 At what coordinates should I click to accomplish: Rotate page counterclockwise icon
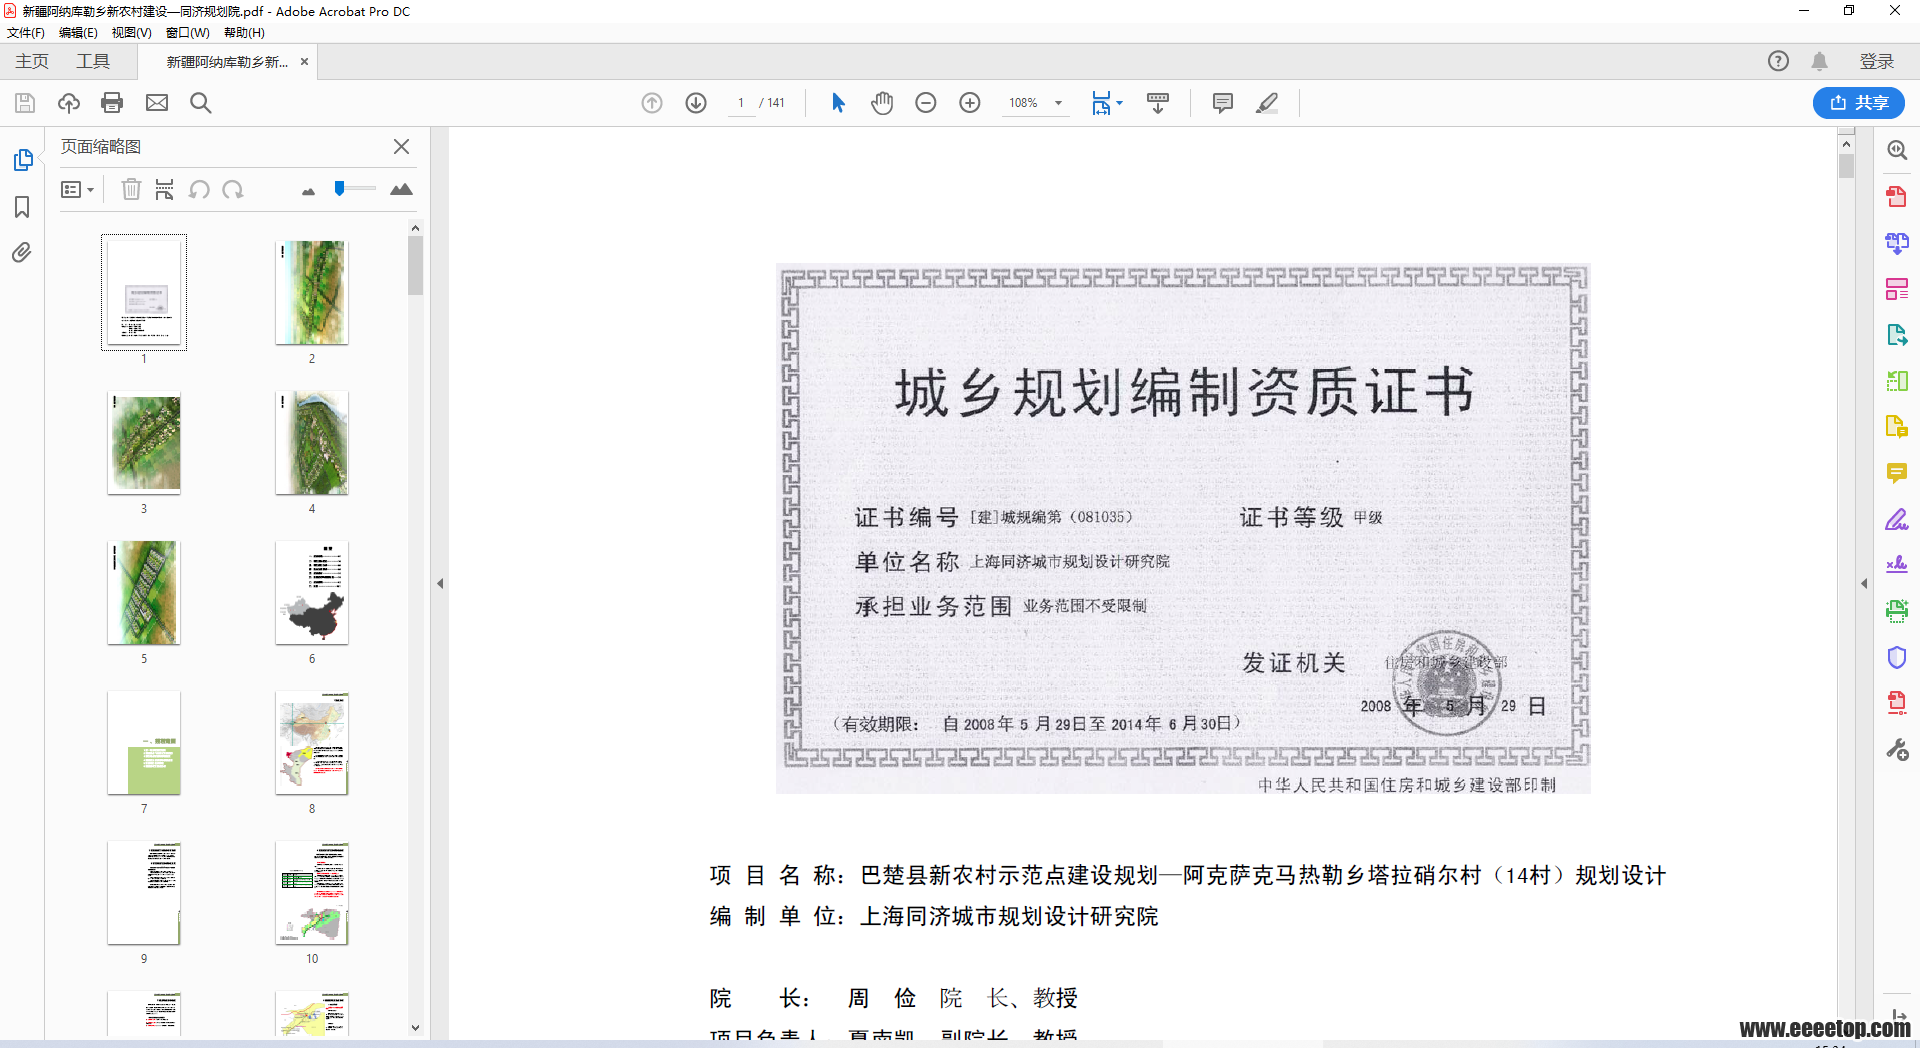tap(199, 189)
